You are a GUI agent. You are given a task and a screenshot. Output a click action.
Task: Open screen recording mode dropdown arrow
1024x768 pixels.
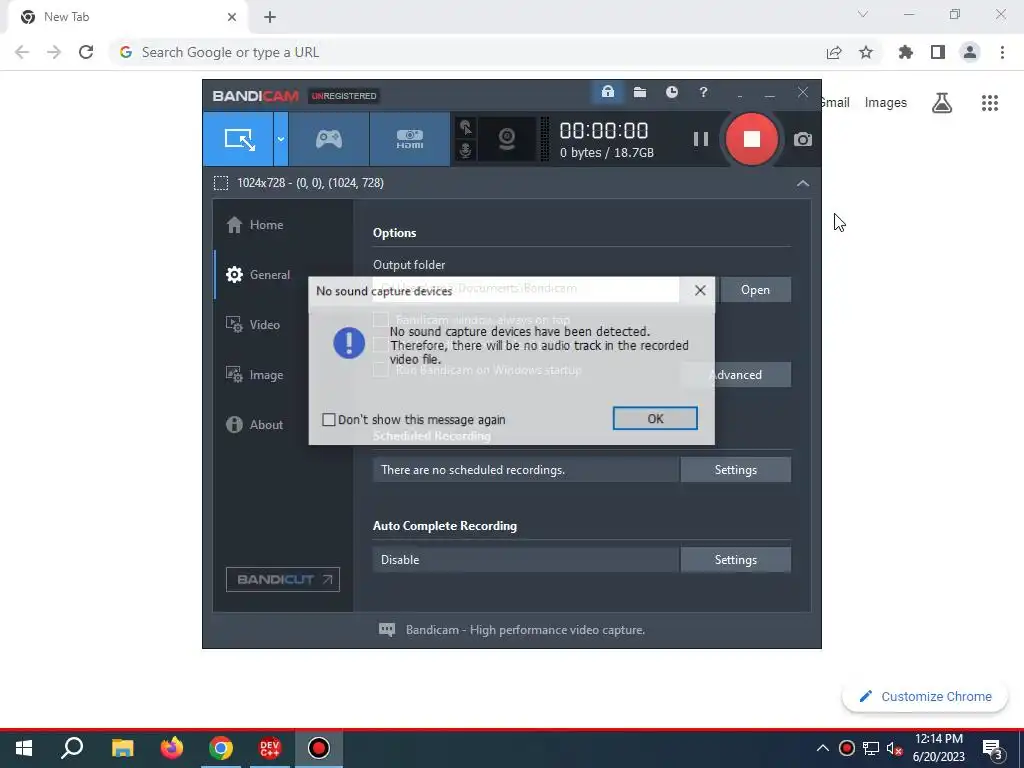pyautogui.click(x=281, y=139)
